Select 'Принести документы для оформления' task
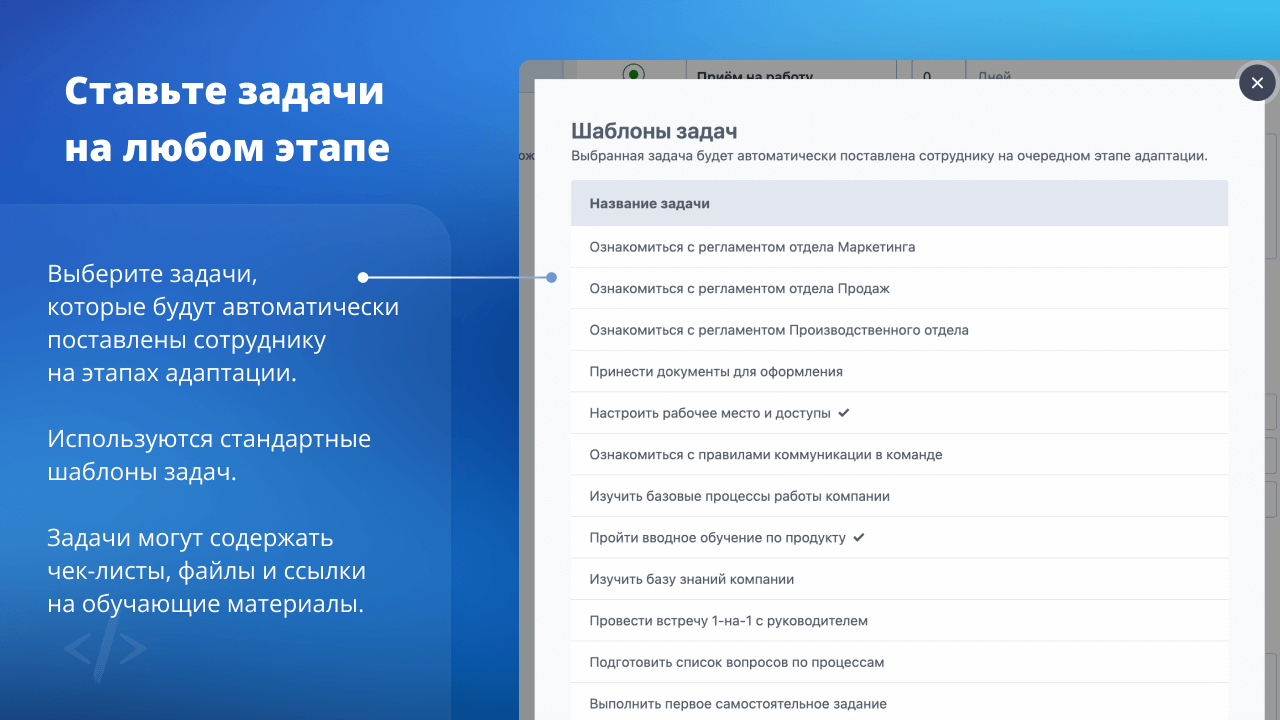This screenshot has height=720, width=1280. tap(899, 372)
